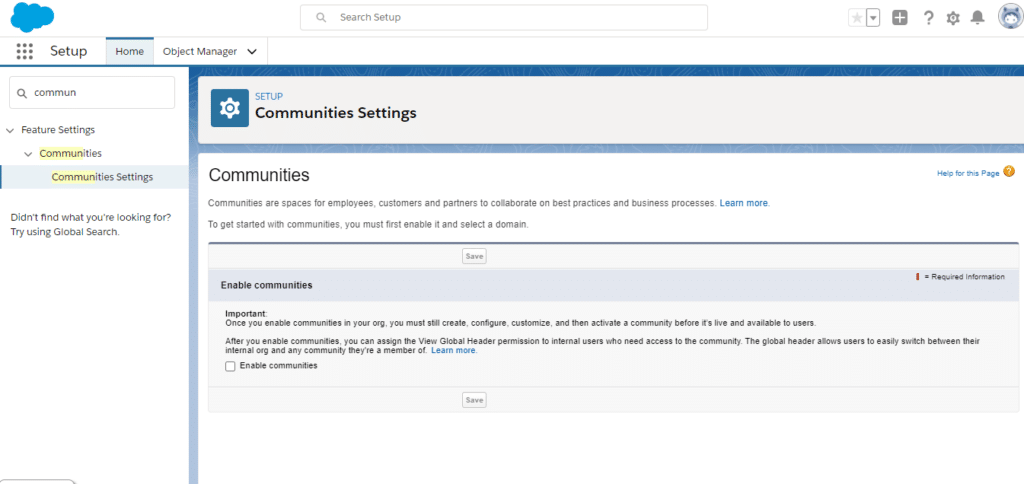Screen dimensions: 1024x484
Task: Open the Object Manager tab
Action: pos(200,51)
